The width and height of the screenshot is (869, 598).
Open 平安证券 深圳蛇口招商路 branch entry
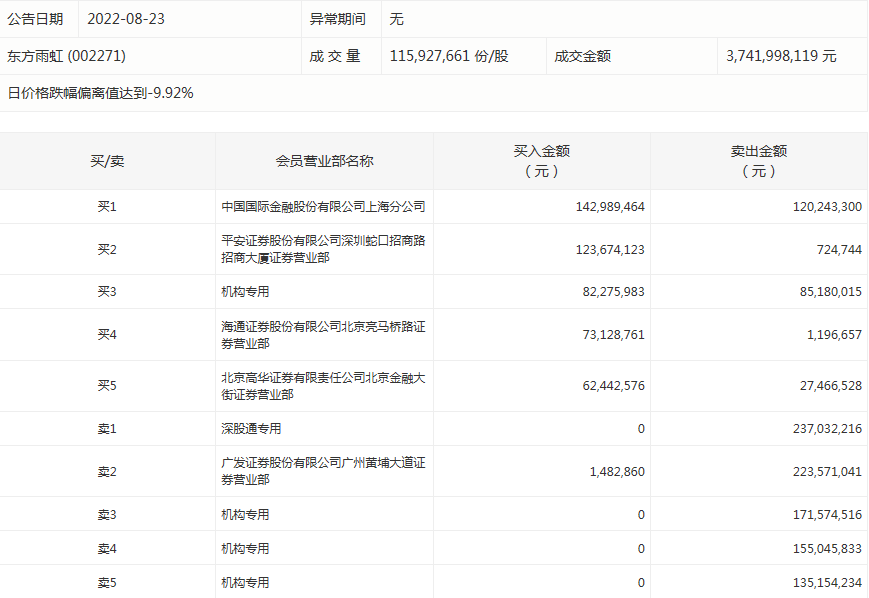[x=323, y=249]
